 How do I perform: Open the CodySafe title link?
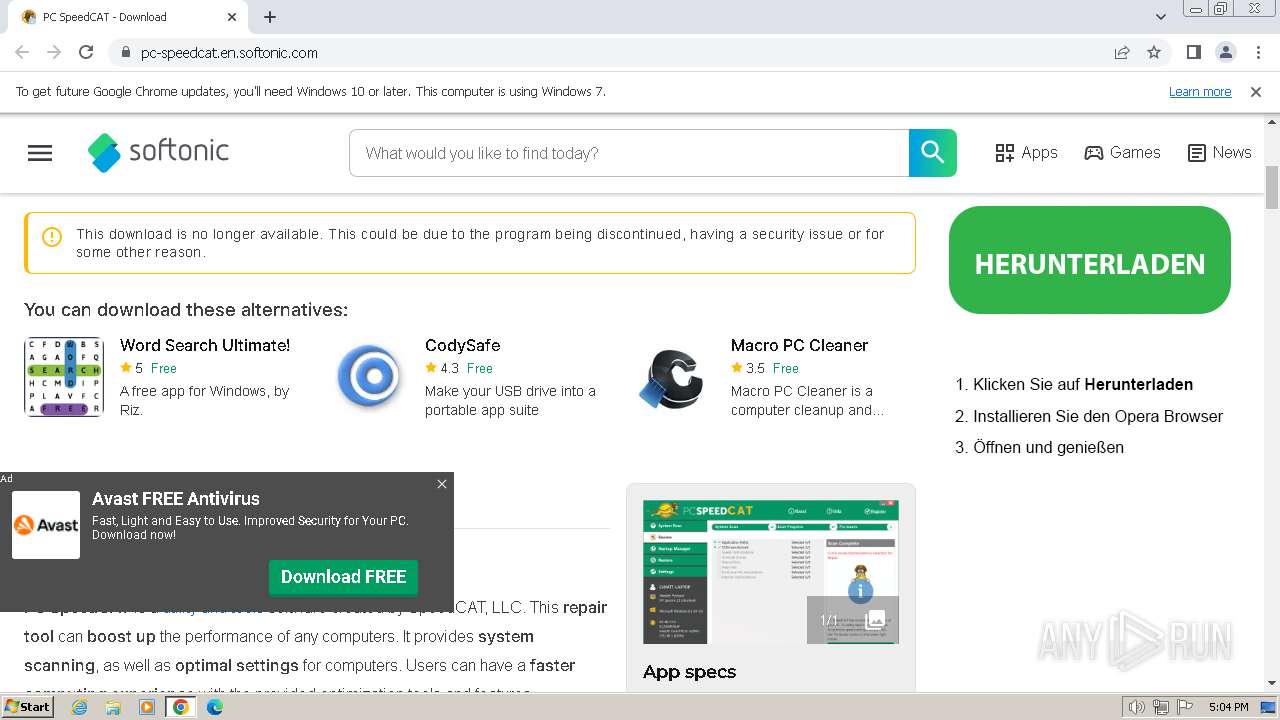[462, 345]
